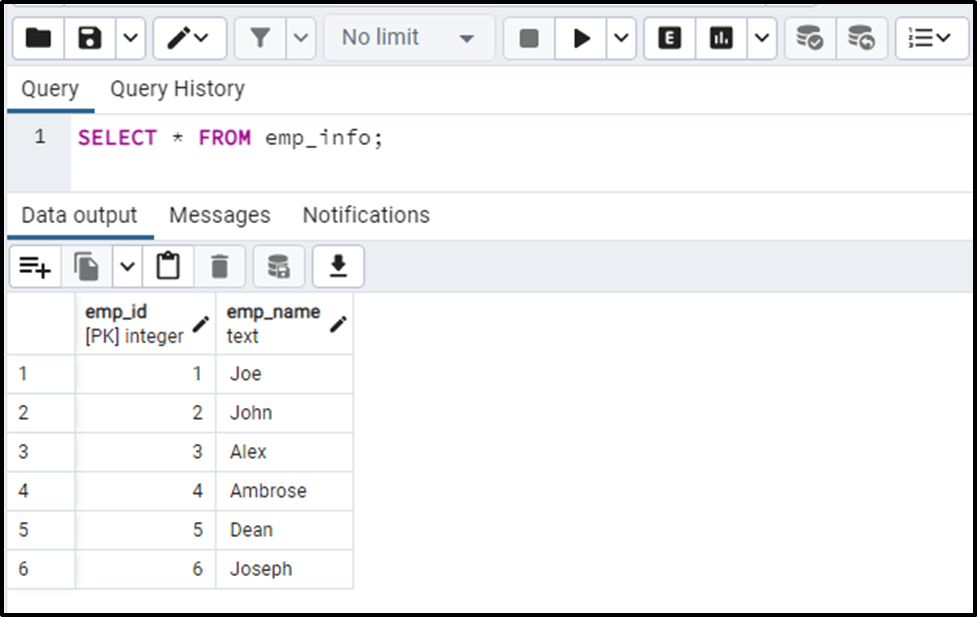
Task: Click the emp_name column edit pencil
Action: click(338, 323)
